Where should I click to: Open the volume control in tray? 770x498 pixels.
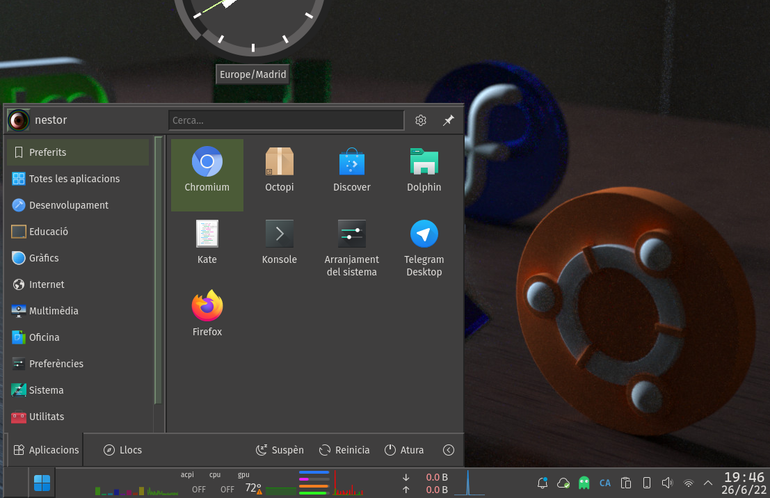tap(667, 483)
